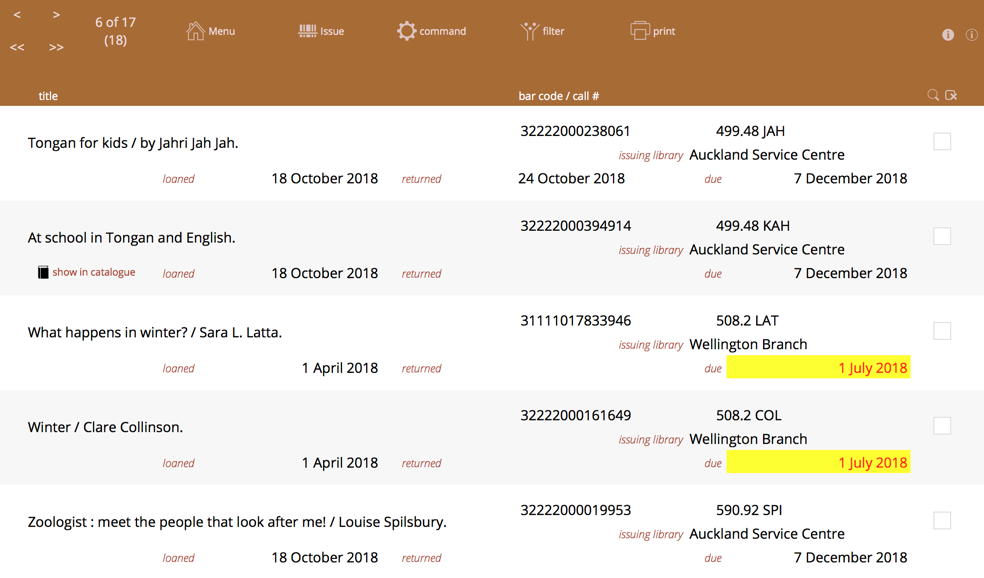The height and width of the screenshot is (578, 984).
Task: Jump to the last record
Action: 56,47
